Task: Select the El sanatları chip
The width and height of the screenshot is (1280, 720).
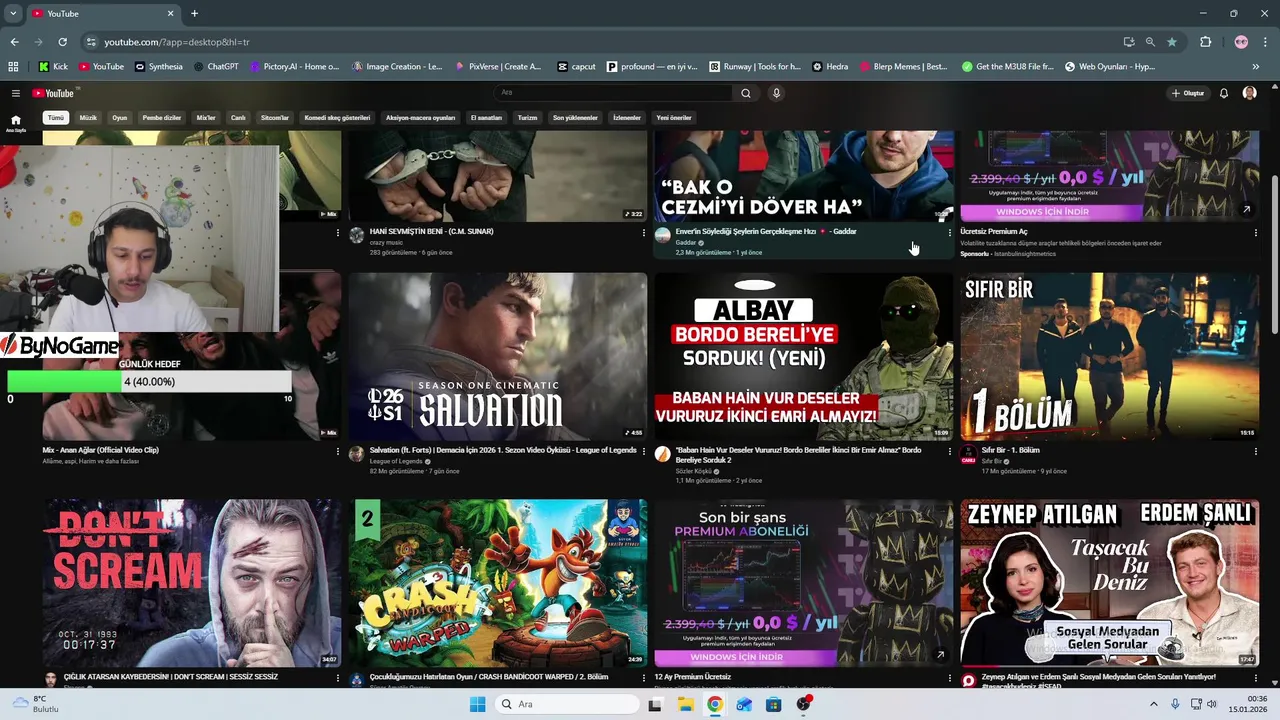Action: (x=486, y=118)
